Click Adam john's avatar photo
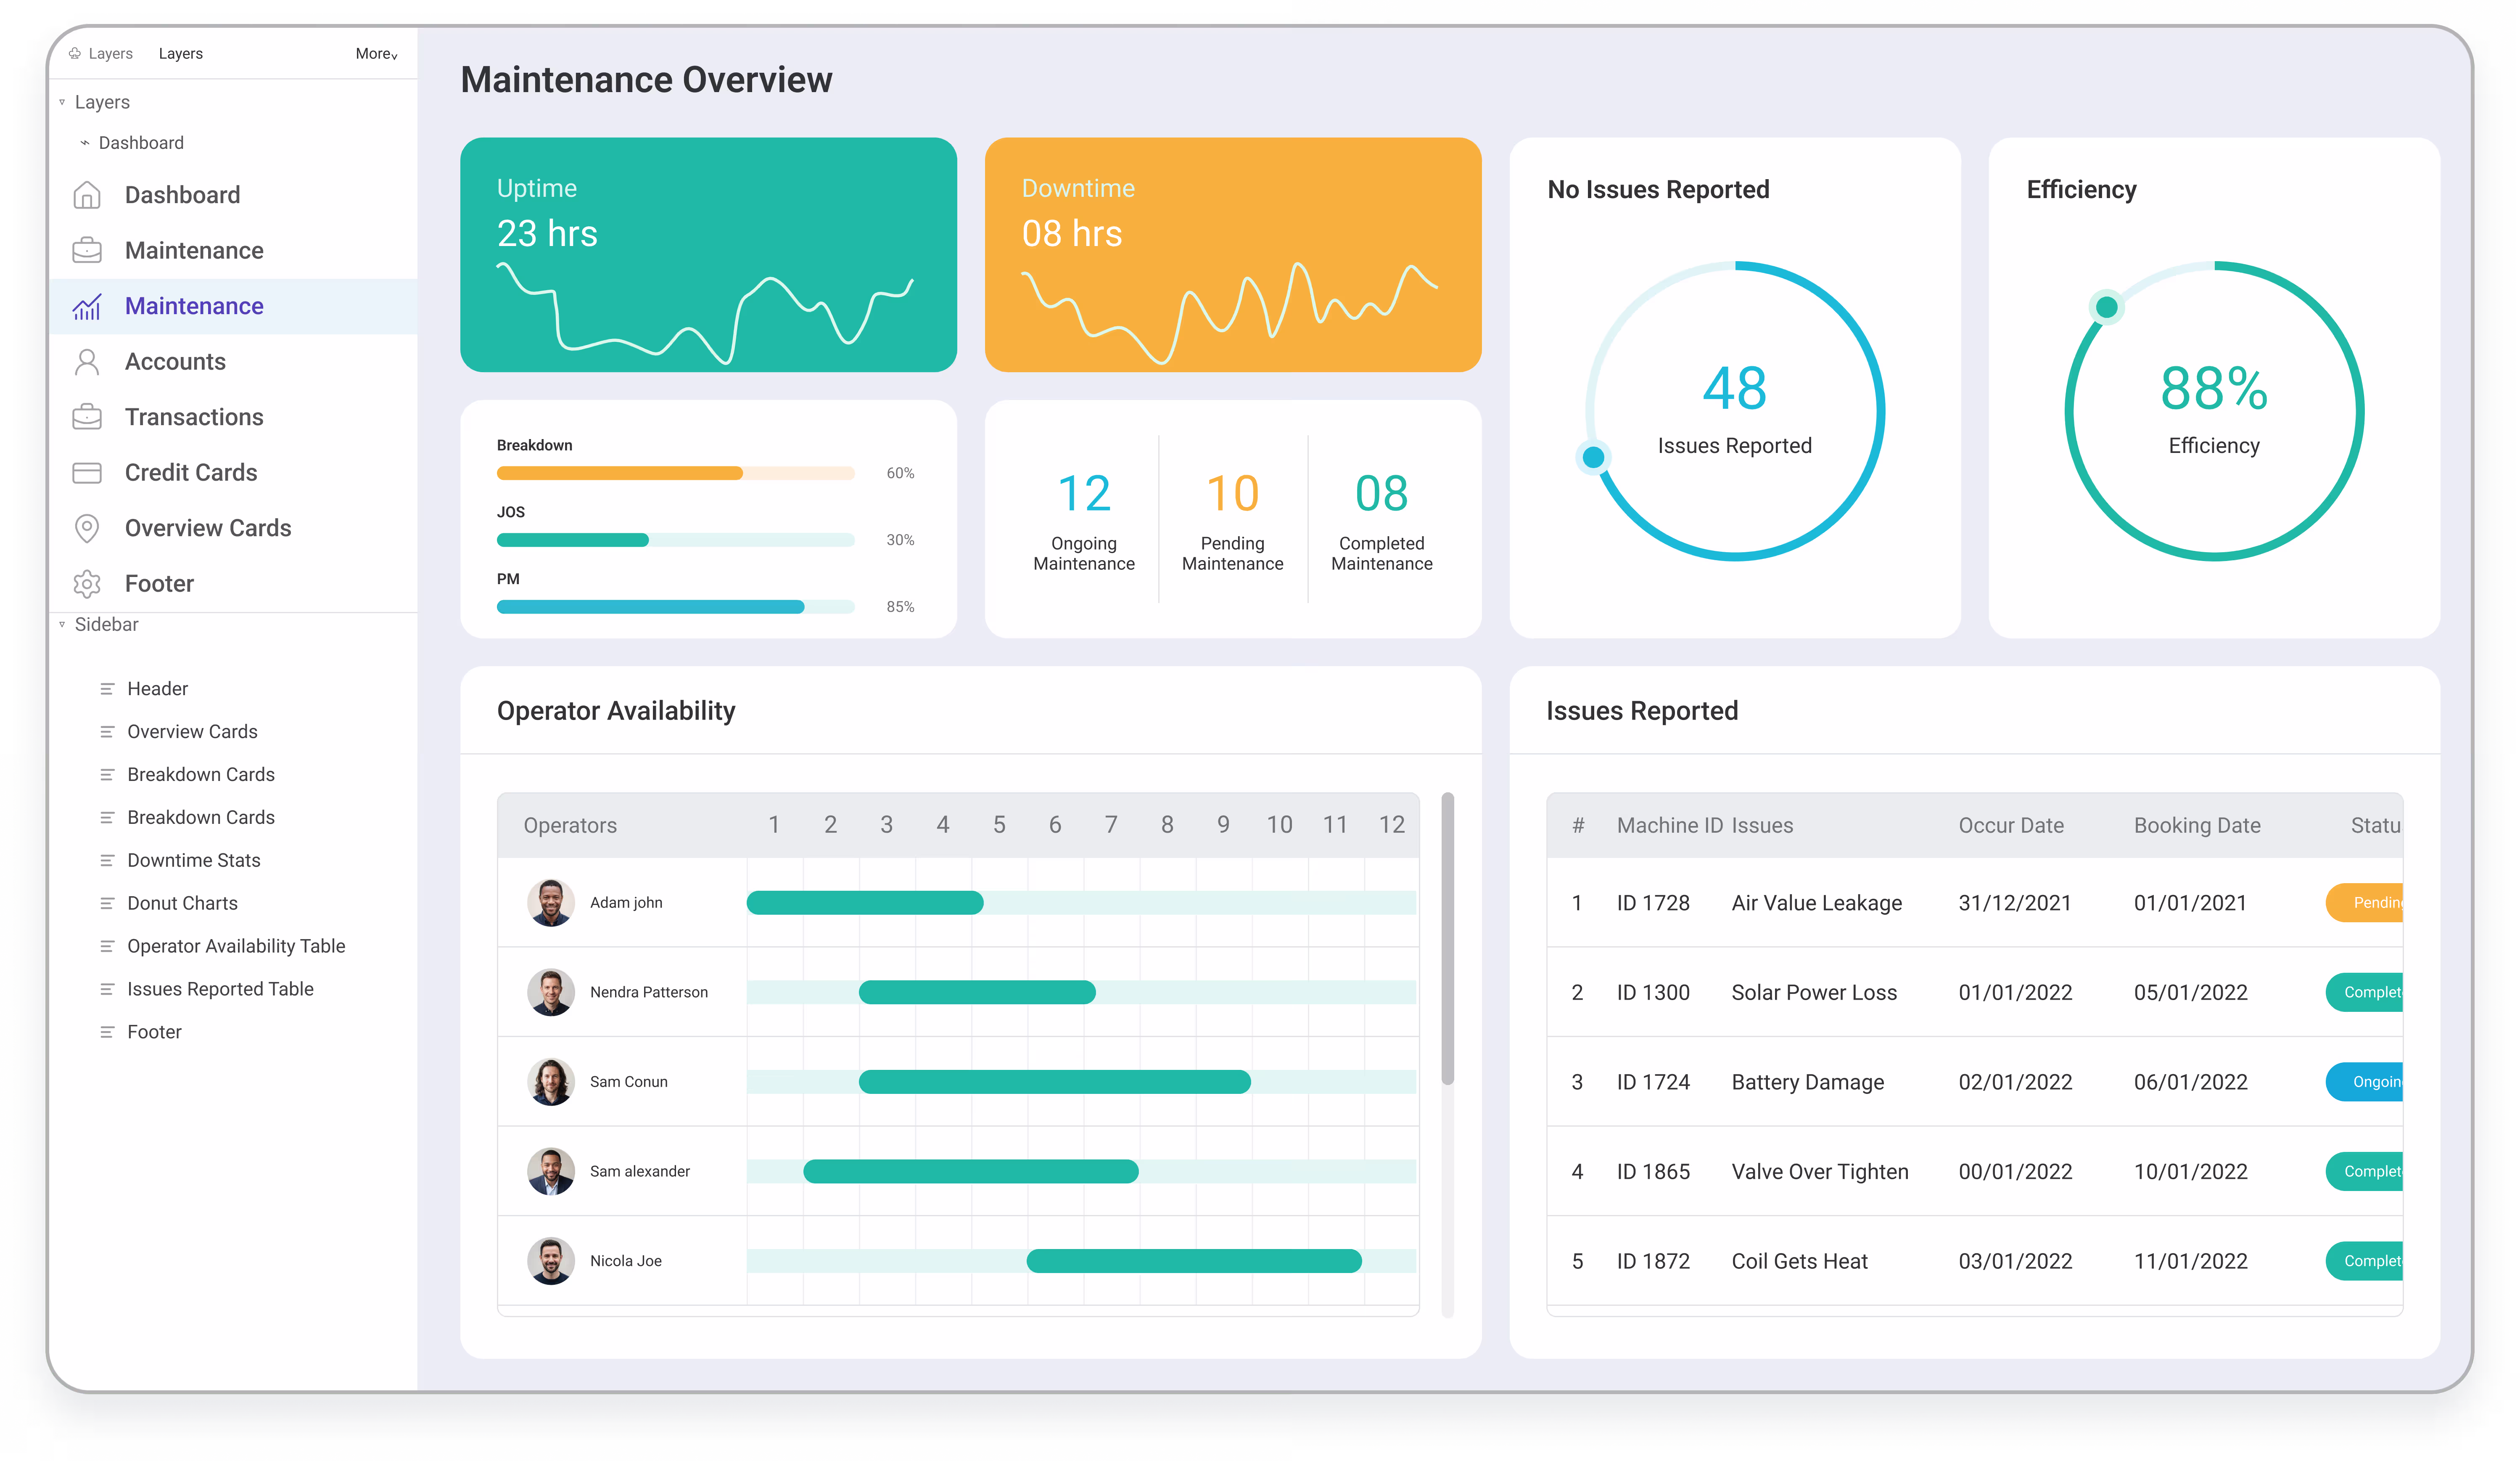Screen dimensions: 2520x1461 (x=551, y=903)
